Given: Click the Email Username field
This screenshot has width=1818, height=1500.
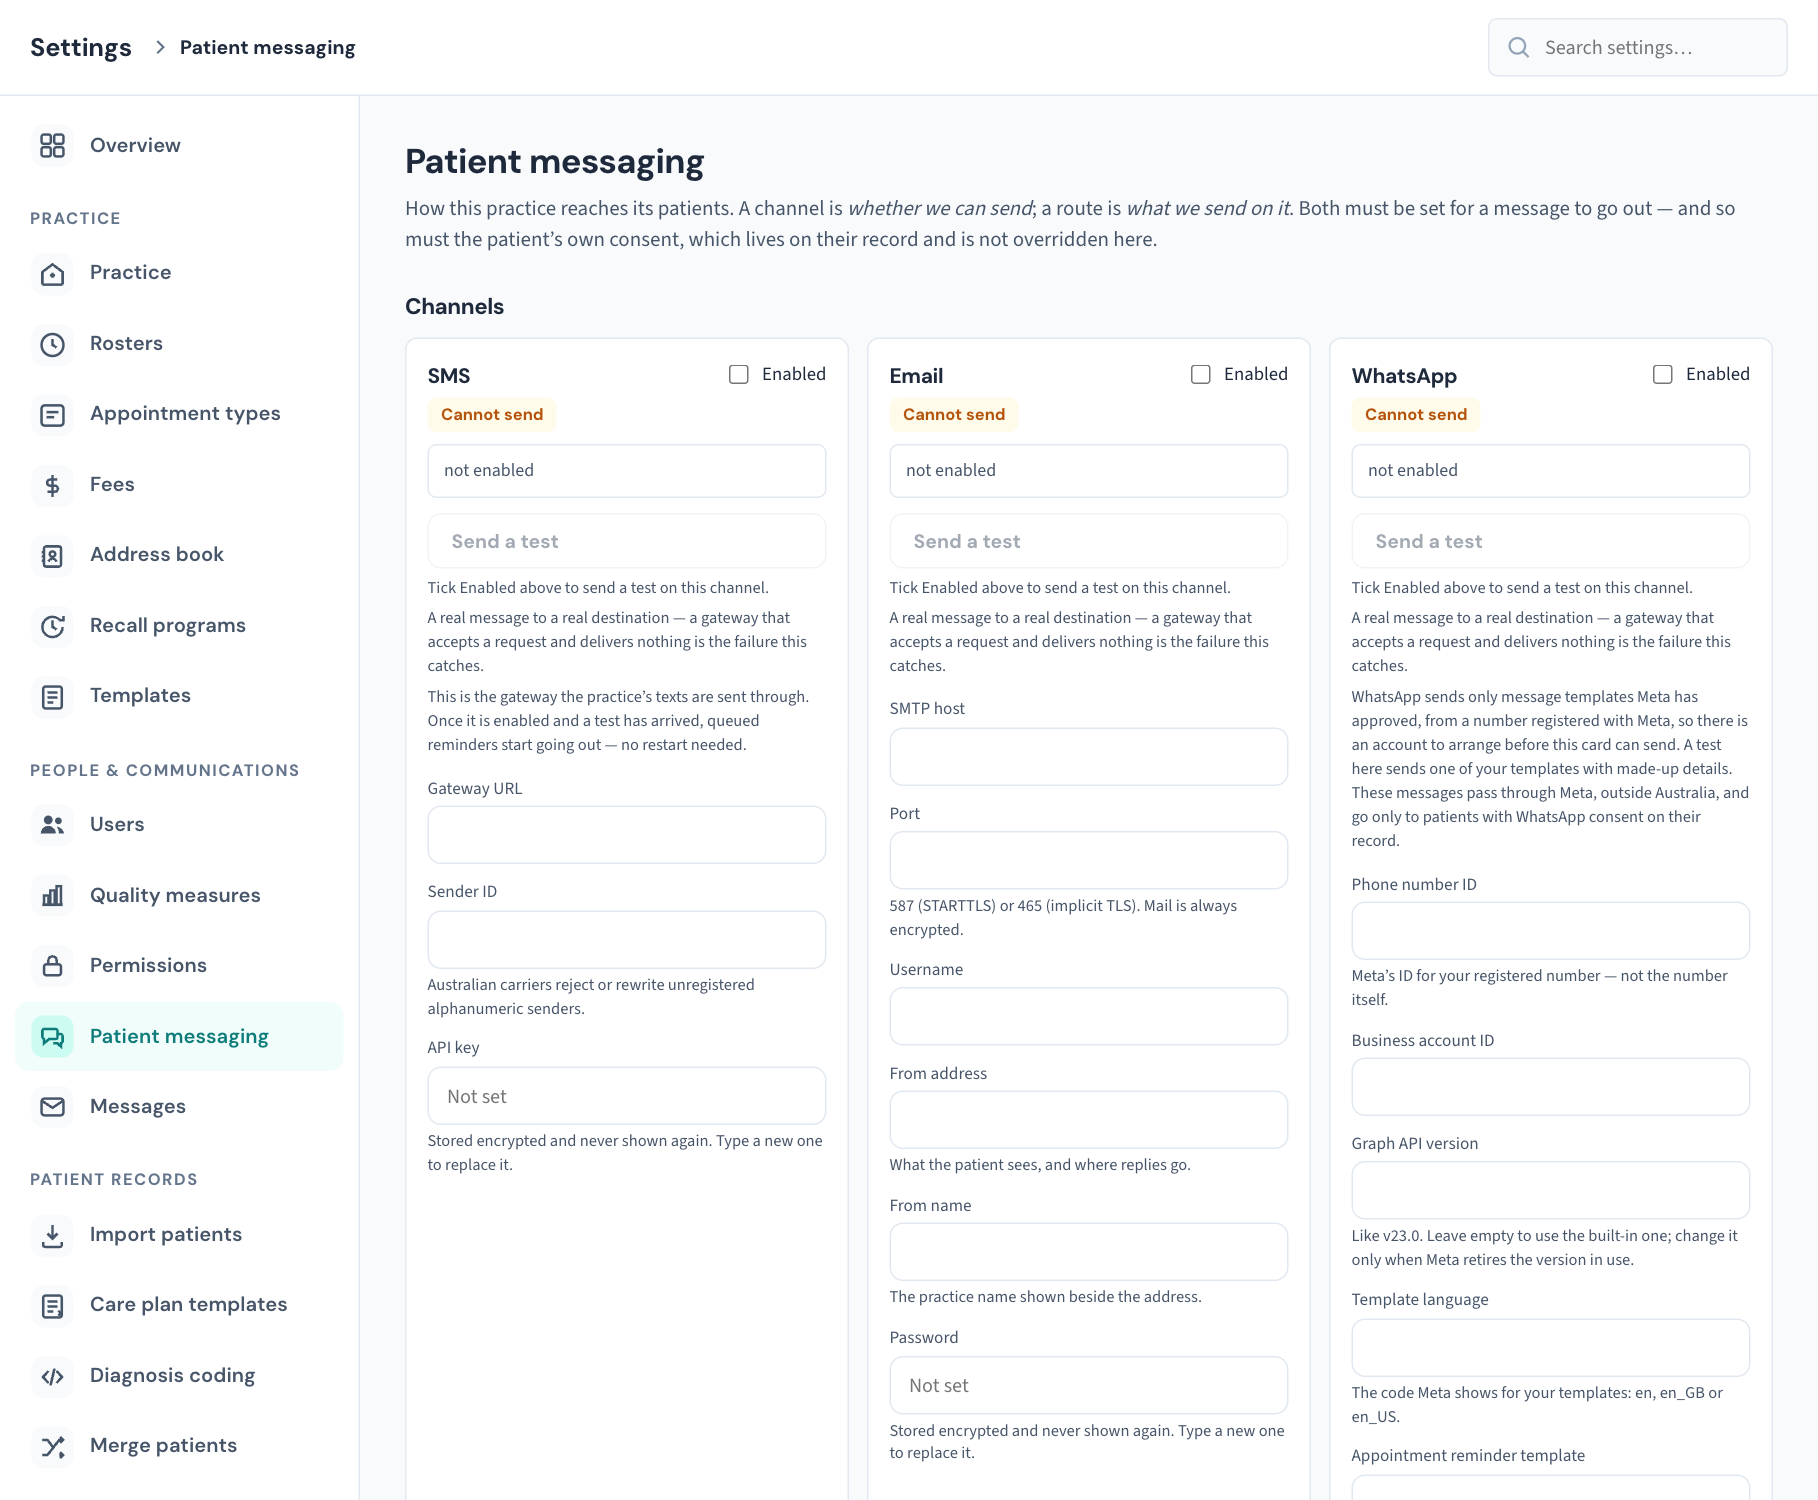Looking at the screenshot, I should [x=1089, y=1017].
